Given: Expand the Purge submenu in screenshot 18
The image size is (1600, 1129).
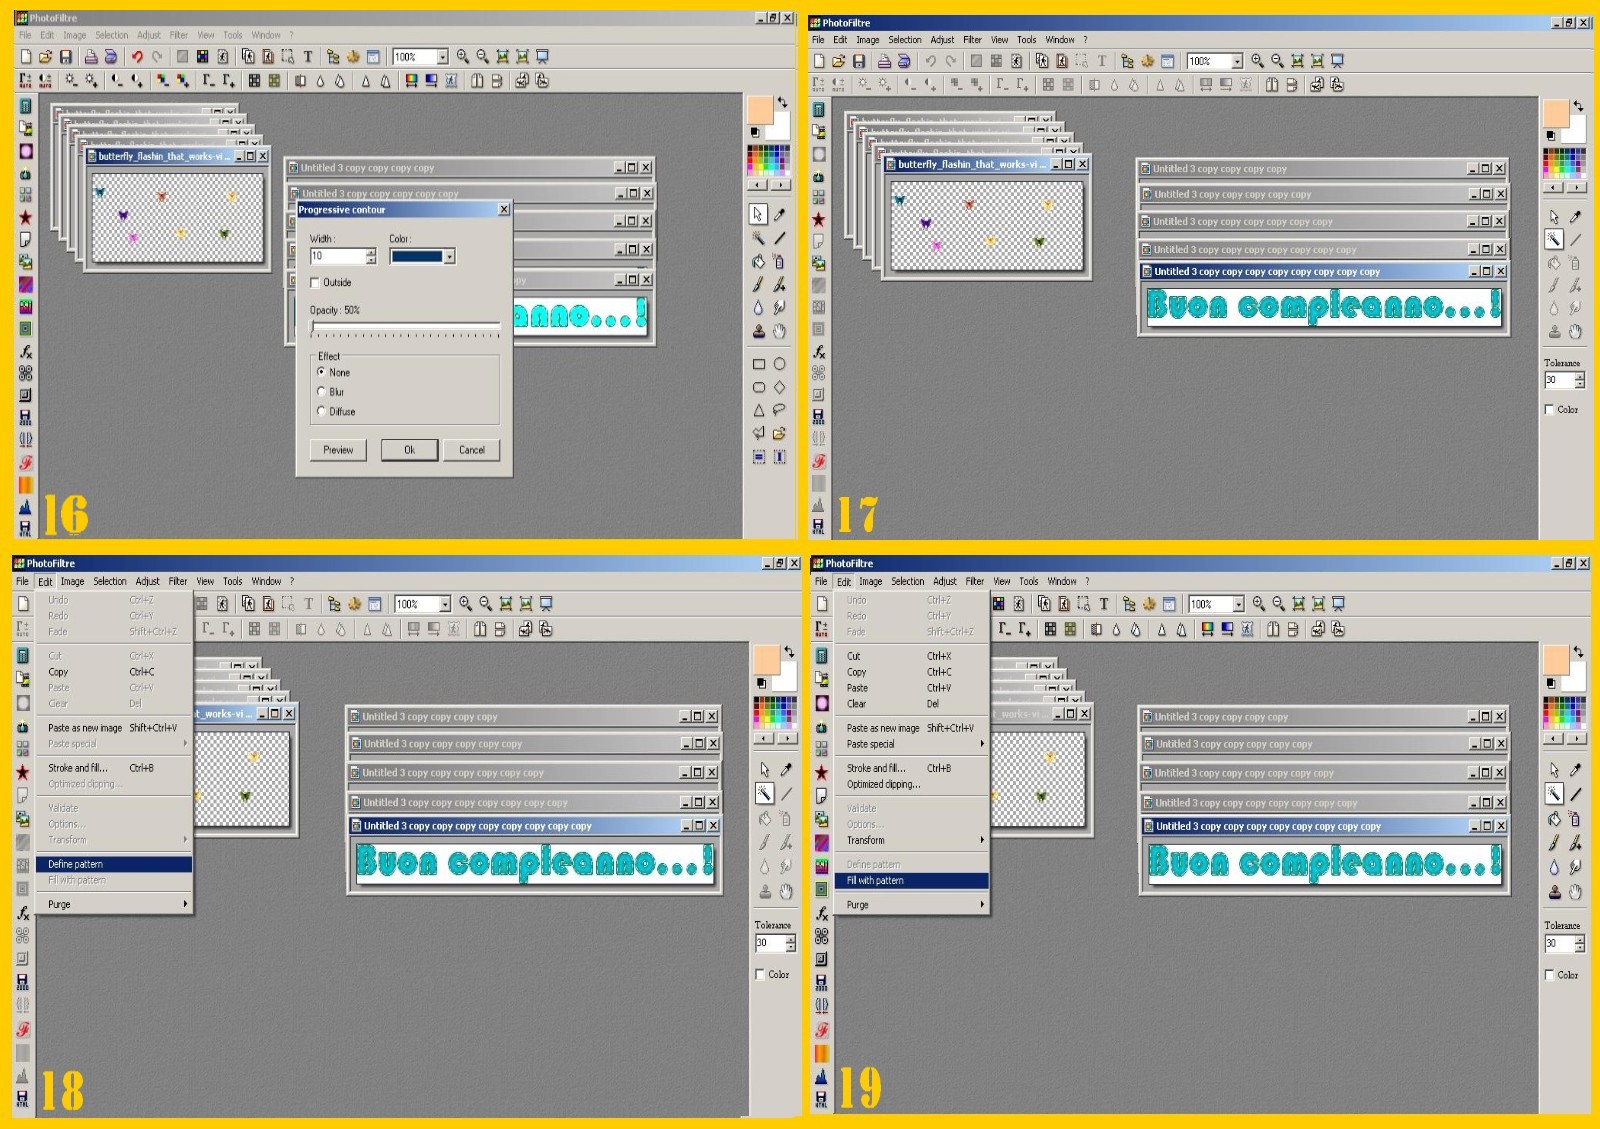Looking at the screenshot, I should coord(114,904).
